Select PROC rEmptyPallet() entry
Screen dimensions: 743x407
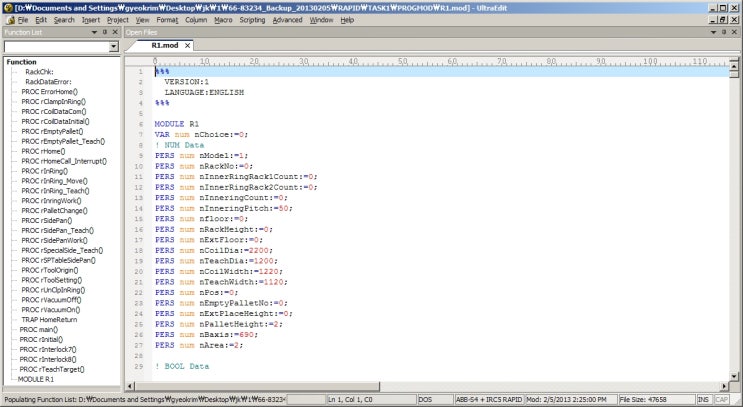(52, 132)
